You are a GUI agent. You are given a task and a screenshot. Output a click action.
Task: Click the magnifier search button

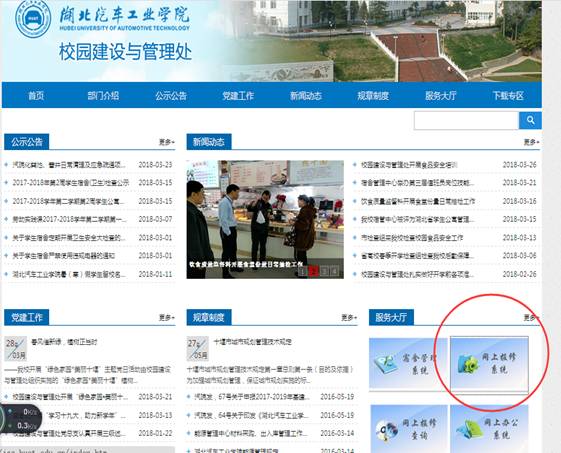(530, 120)
